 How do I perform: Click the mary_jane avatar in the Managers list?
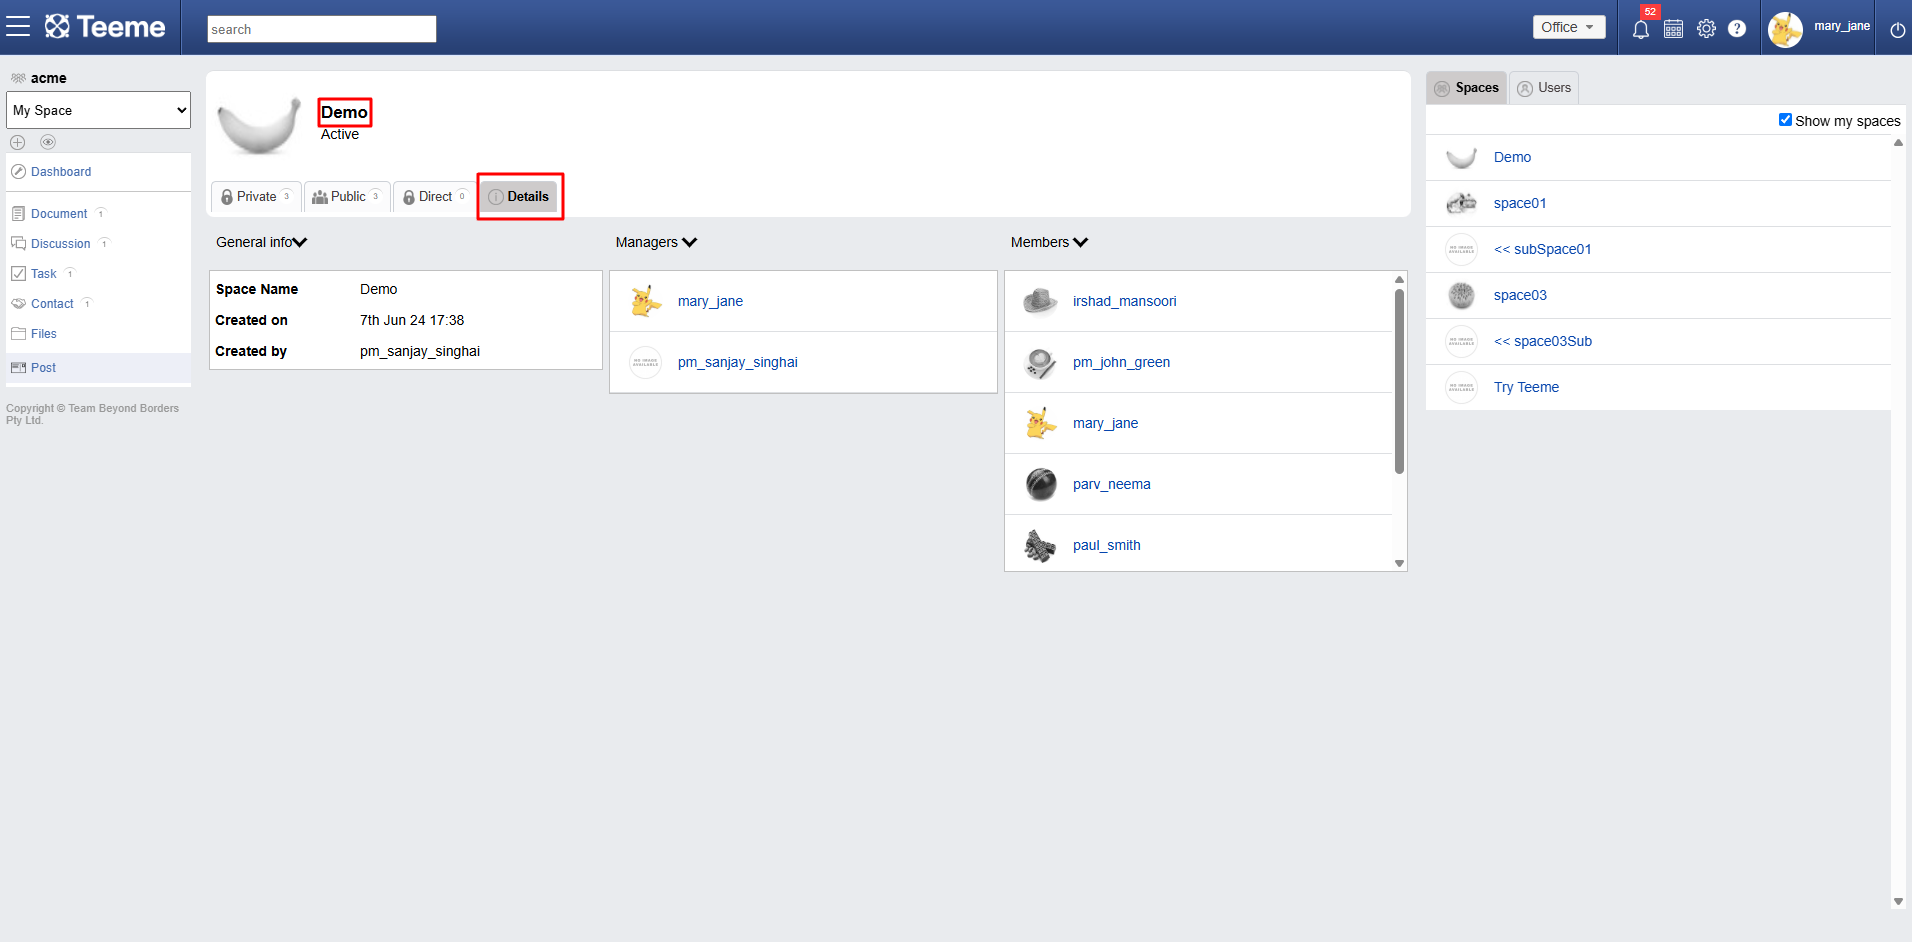pyautogui.click(x=645, y=301)
